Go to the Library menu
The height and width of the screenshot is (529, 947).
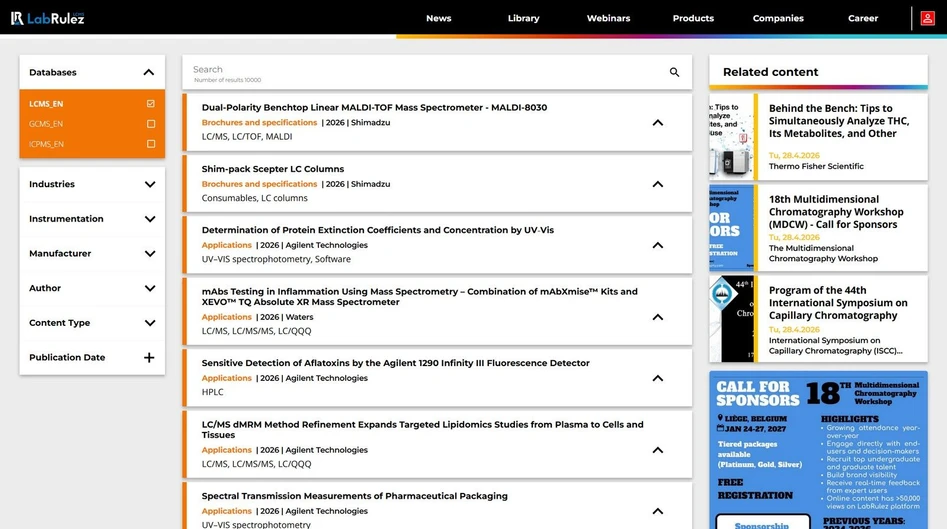pyautogui.click(x=523, y=18)
